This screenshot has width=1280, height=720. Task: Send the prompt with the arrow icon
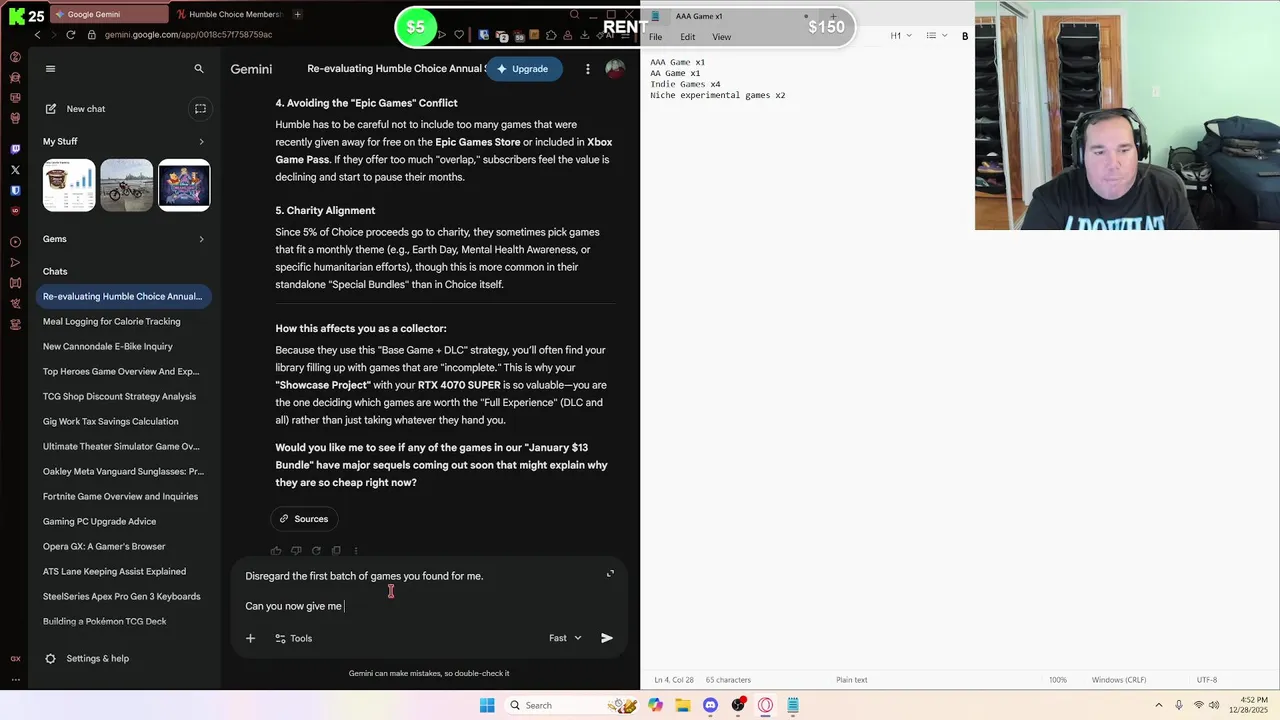tap(607, 638)
